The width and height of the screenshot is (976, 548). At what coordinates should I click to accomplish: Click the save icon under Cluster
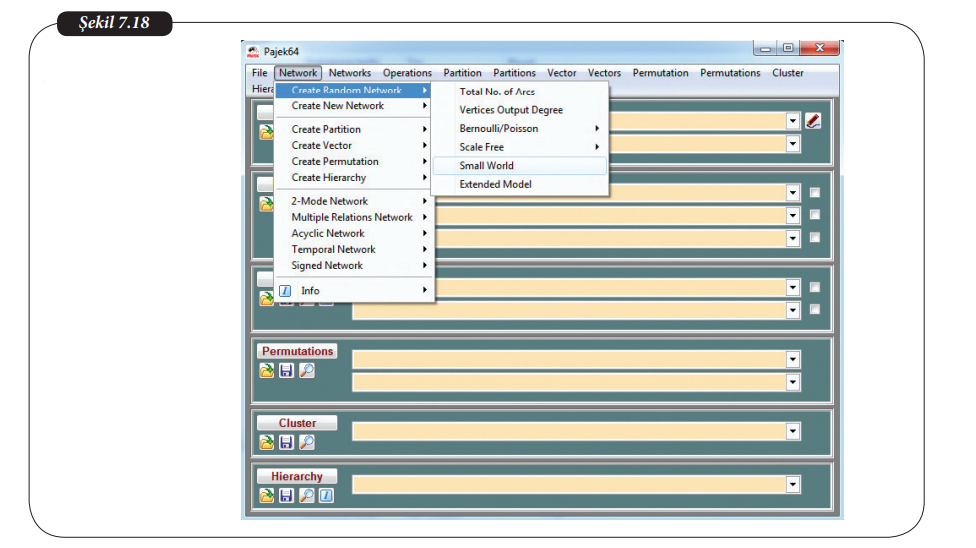click(x=287, y=442)
